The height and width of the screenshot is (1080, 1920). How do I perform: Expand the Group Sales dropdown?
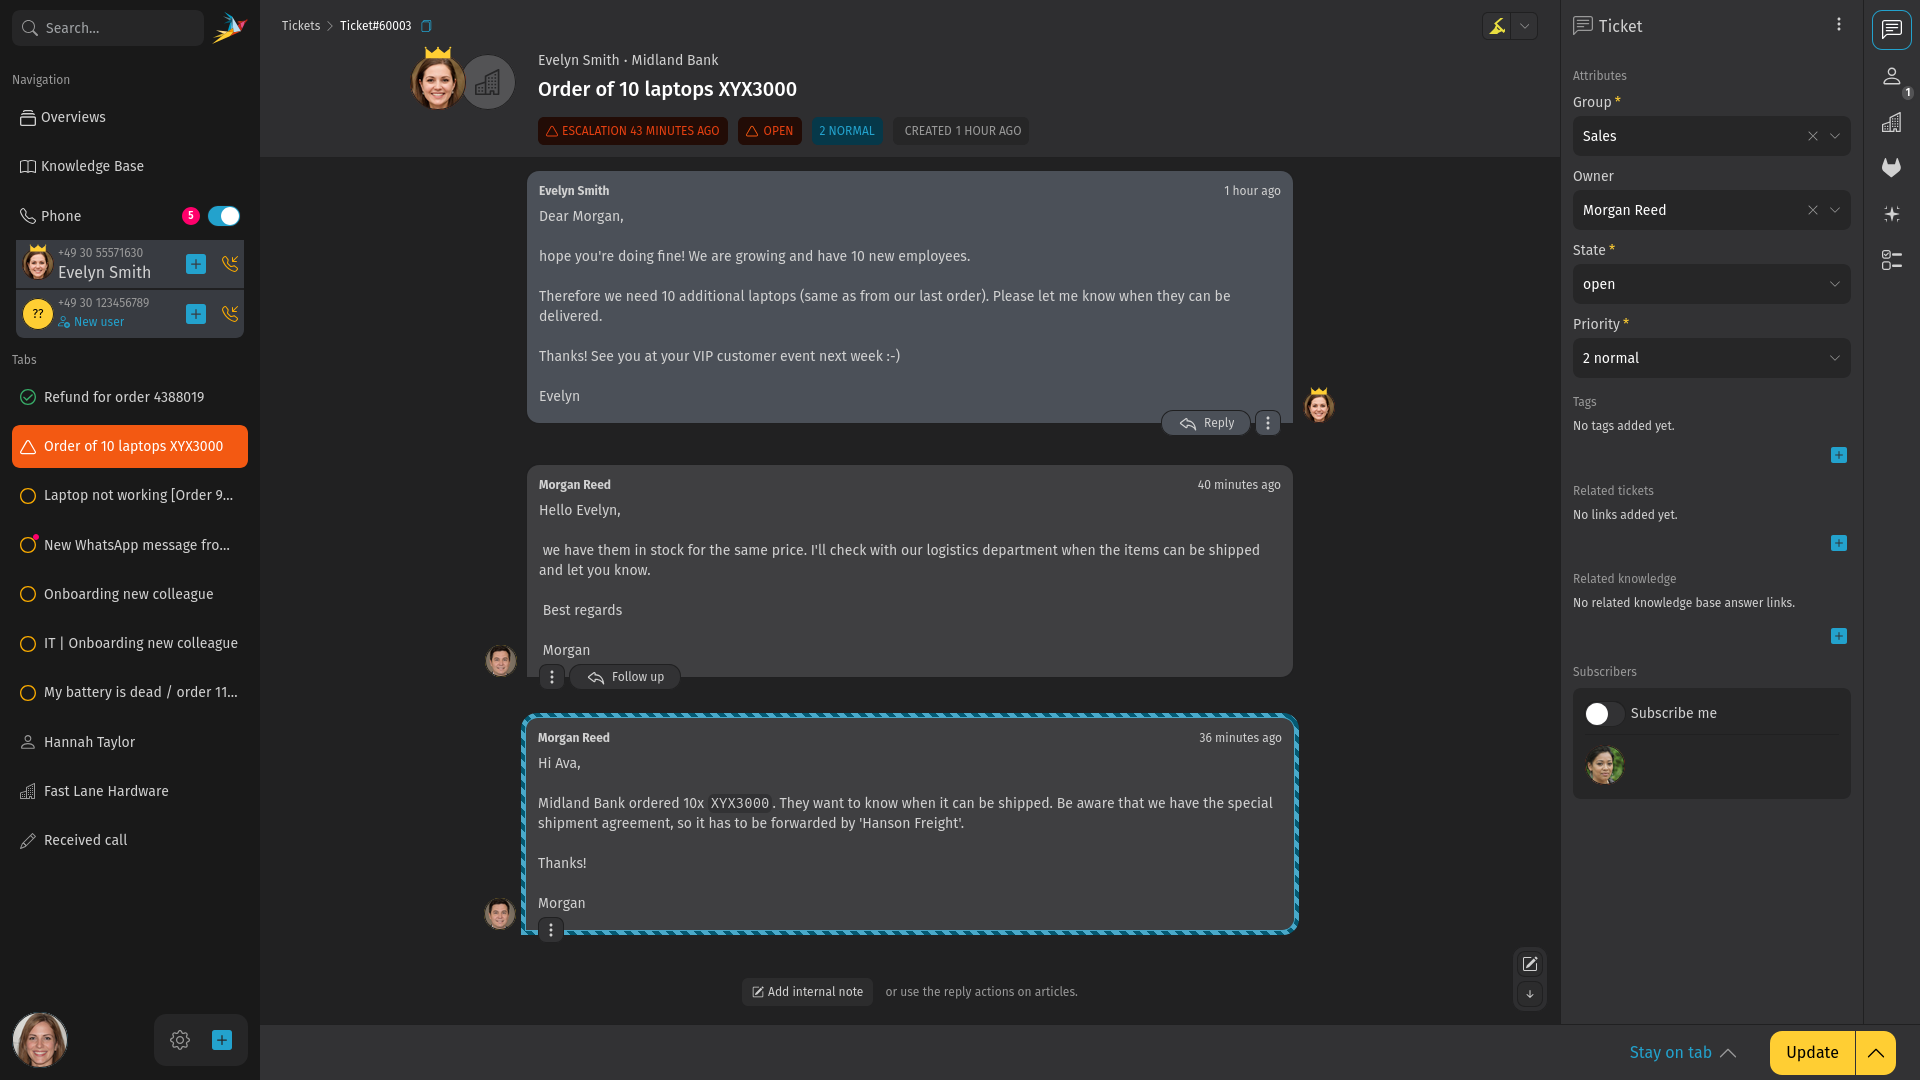(x=1834, y=136)
